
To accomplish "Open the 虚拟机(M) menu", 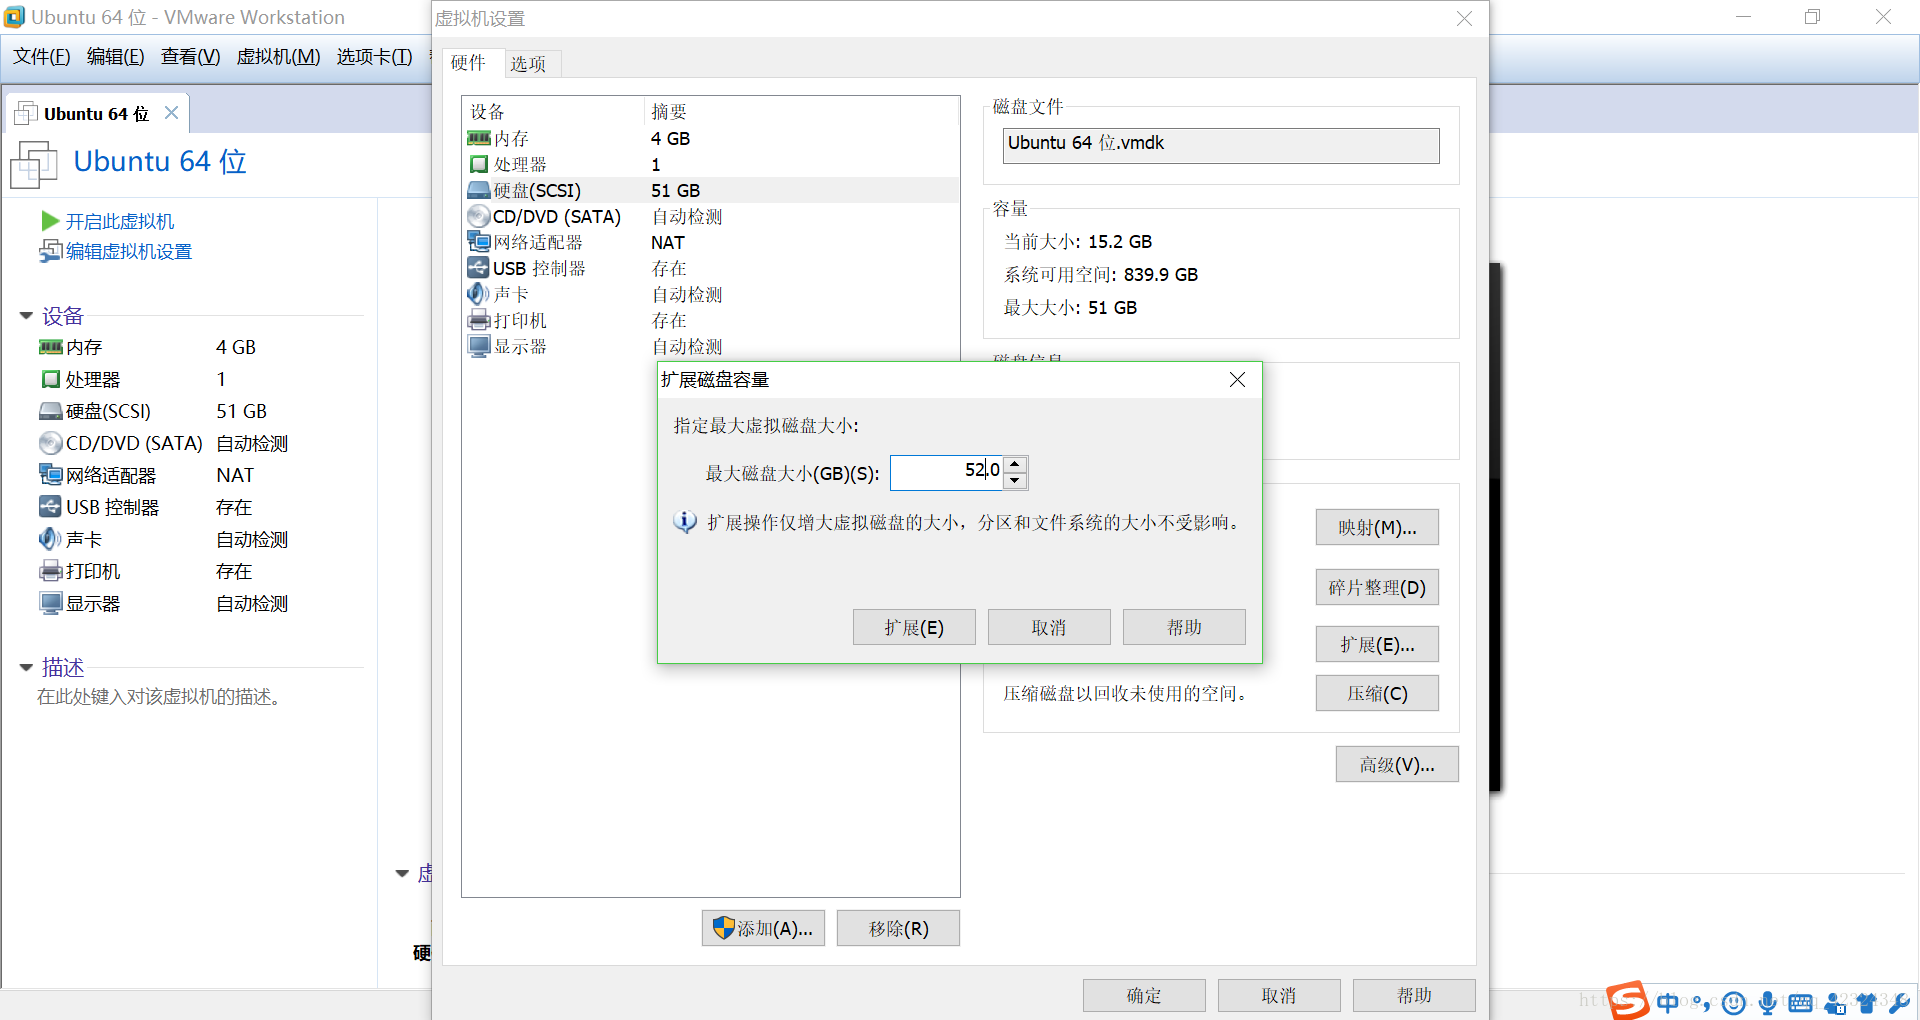I will 278,57.
